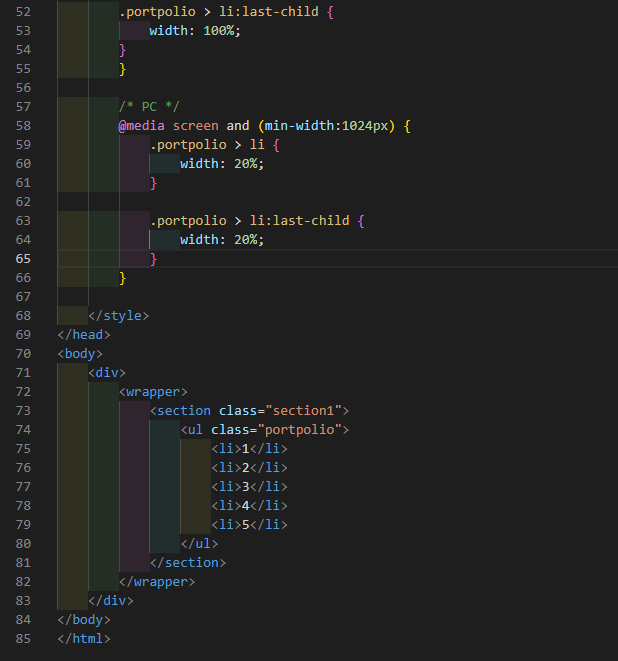
Task: Click the opening <wrapper> tag
Action: tap(153, 392)
